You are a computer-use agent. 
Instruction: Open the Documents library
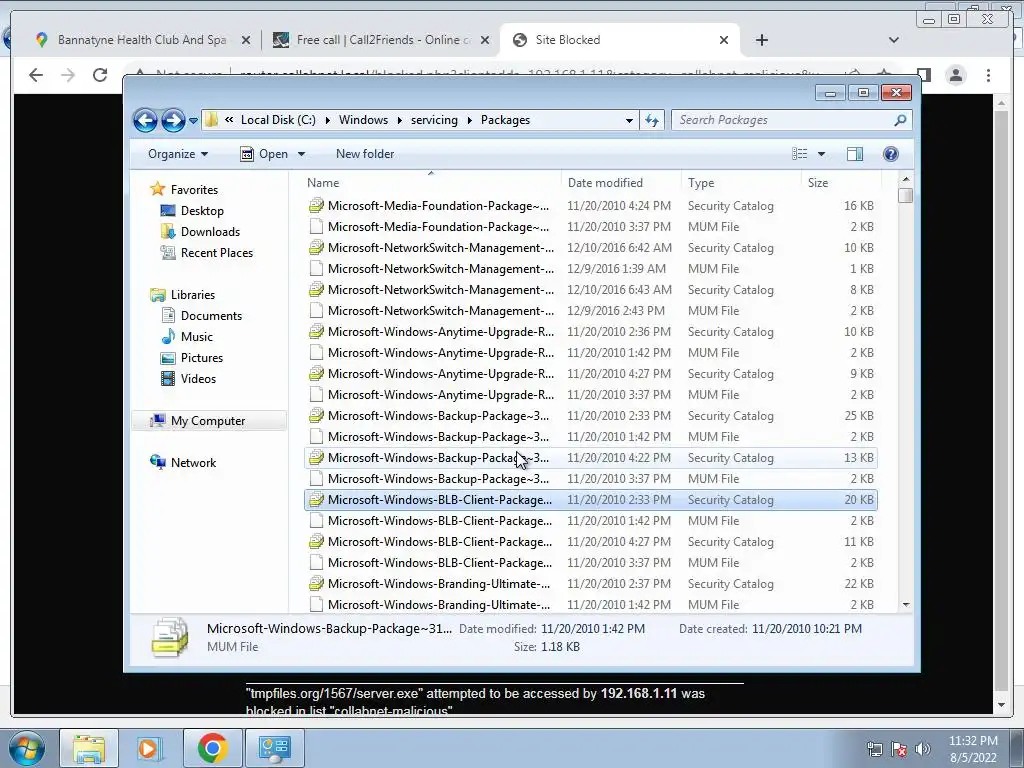pyautogui.click(x=211, y=316)
